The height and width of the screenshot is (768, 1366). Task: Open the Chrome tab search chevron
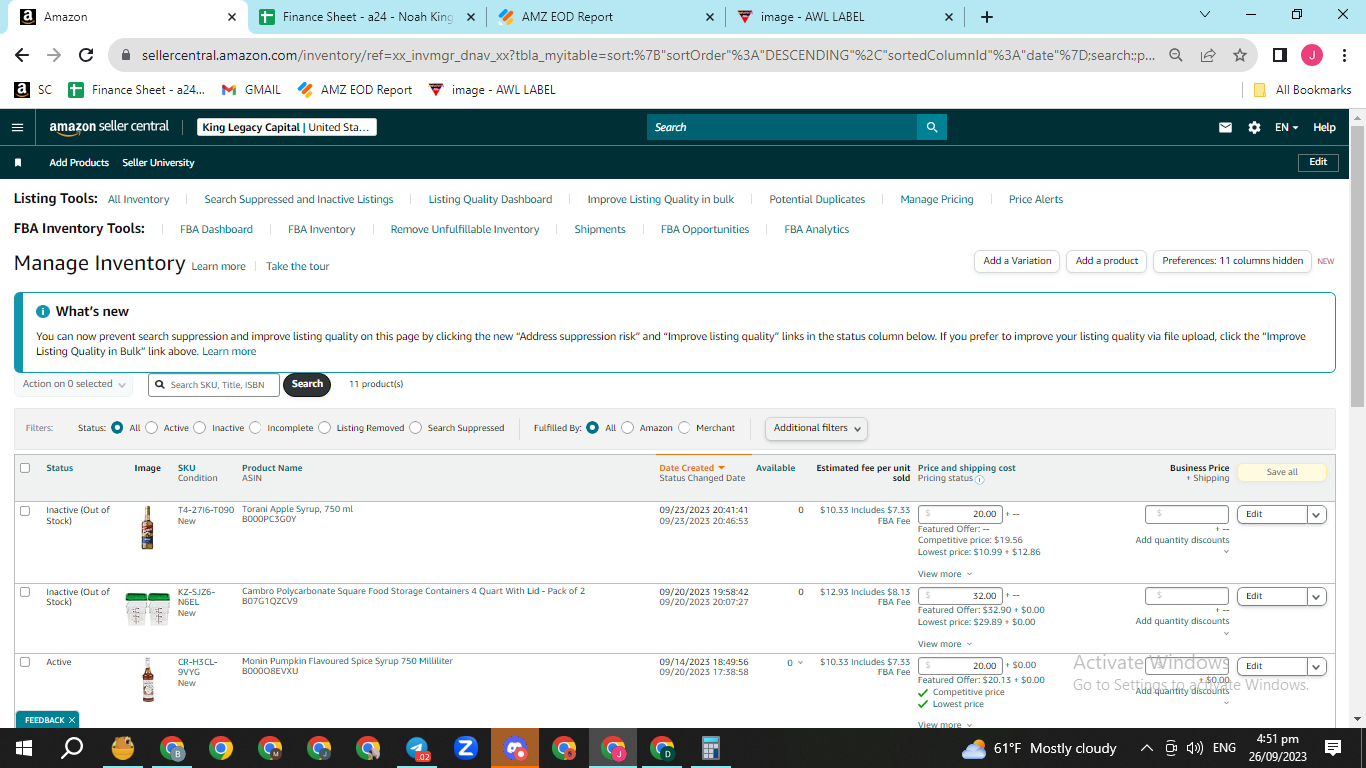(1204, 15)
